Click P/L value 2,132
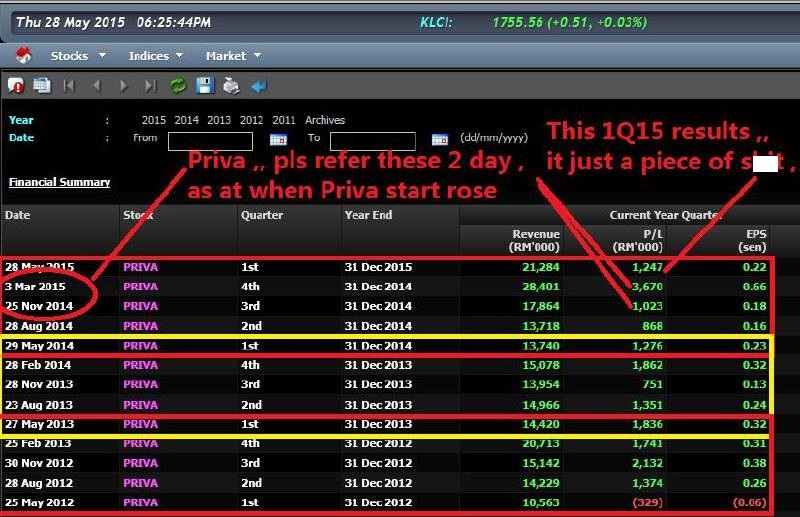Viewport: 800px width, 517px height. pyautogui.click(x=647, y=463)
